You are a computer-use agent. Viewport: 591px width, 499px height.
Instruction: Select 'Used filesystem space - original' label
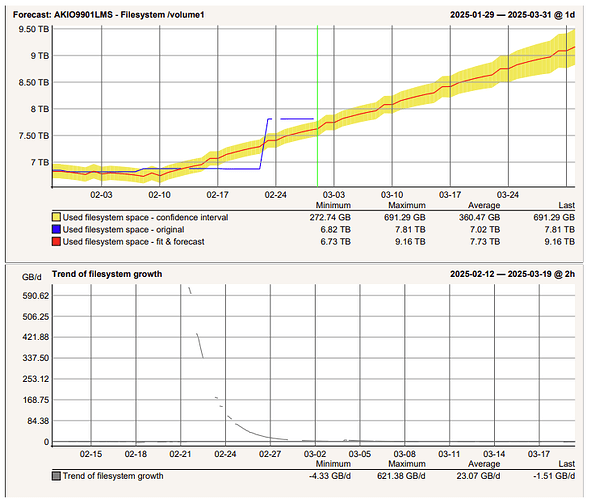coord(123,230)
